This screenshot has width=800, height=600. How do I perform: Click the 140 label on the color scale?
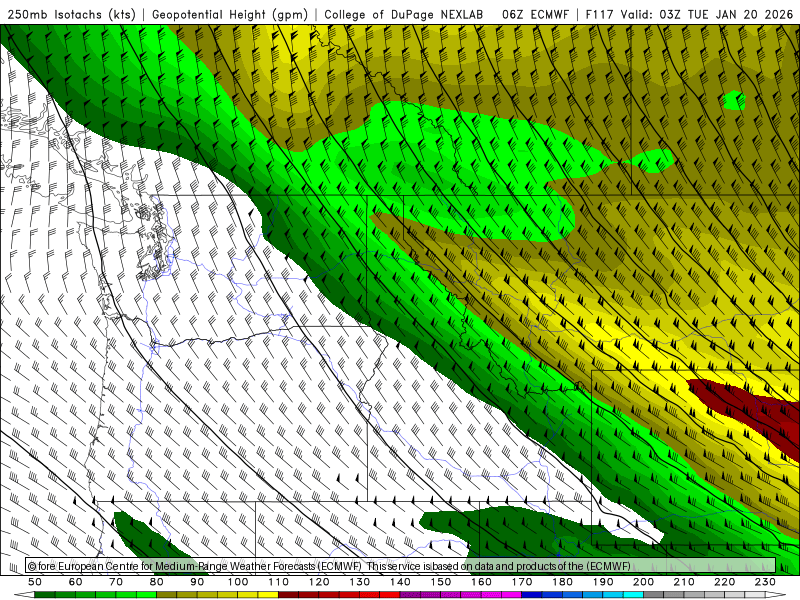point(400,582)
